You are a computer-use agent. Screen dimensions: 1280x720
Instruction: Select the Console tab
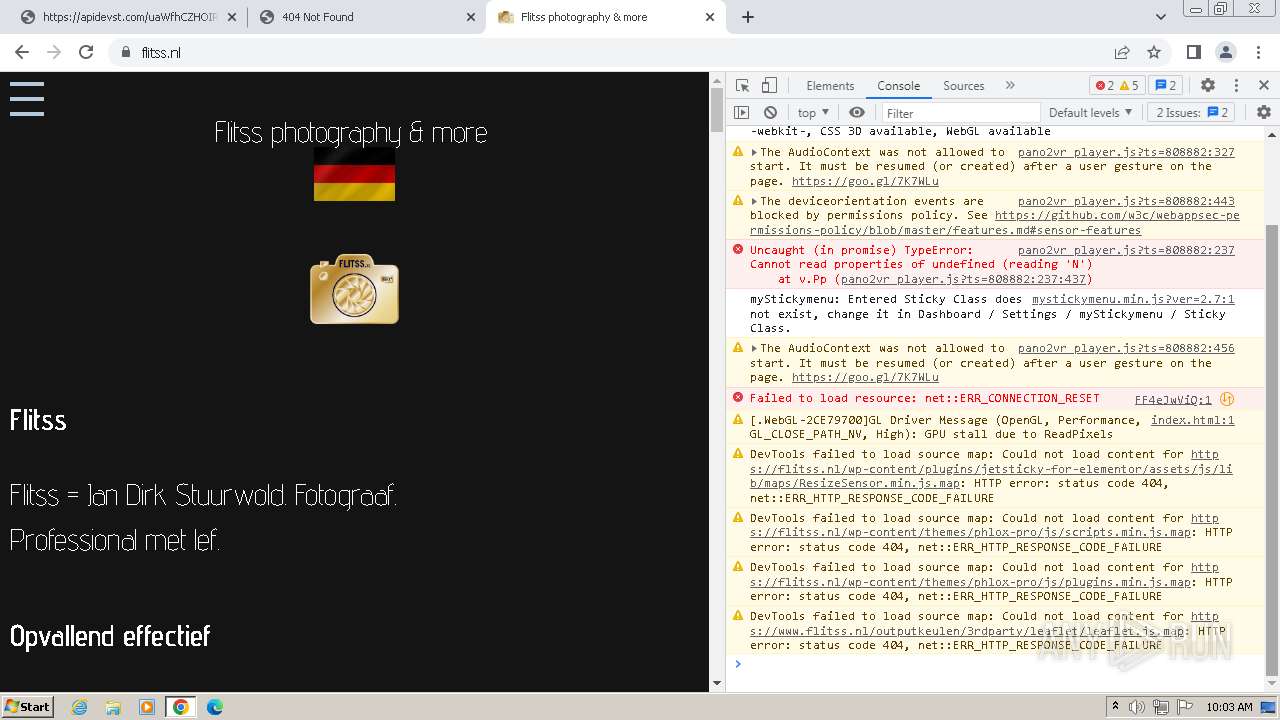click(x=899, y=86)
